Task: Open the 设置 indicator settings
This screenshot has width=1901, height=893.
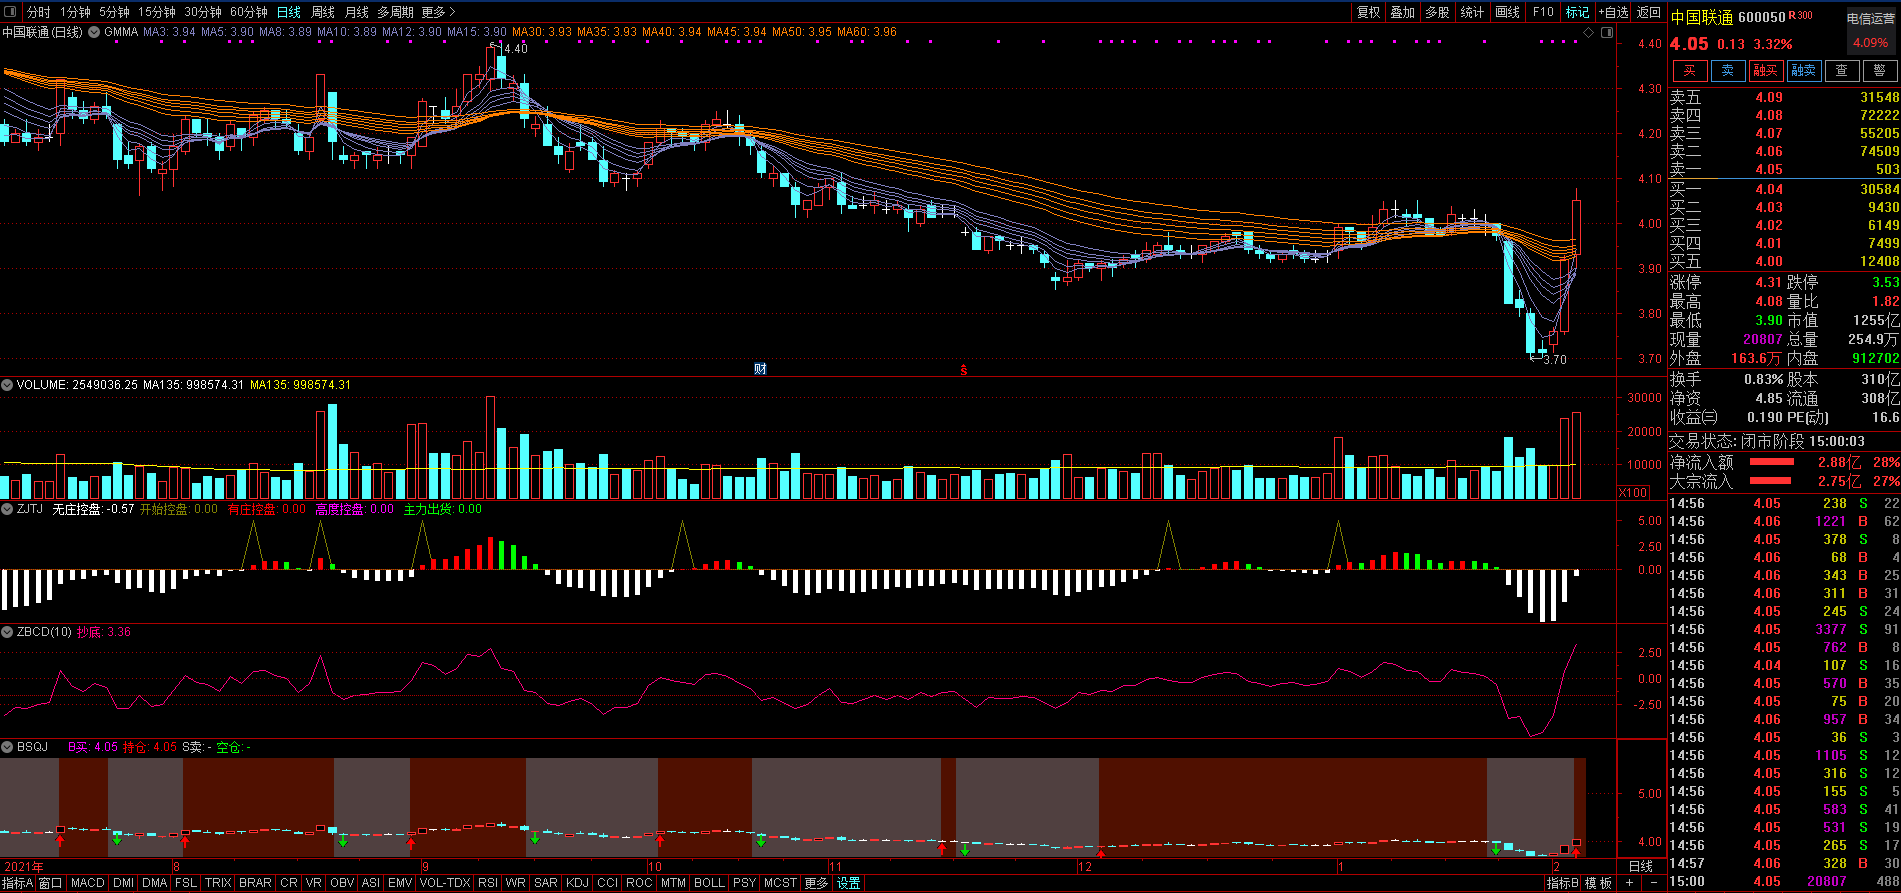Action: [849, 883]
